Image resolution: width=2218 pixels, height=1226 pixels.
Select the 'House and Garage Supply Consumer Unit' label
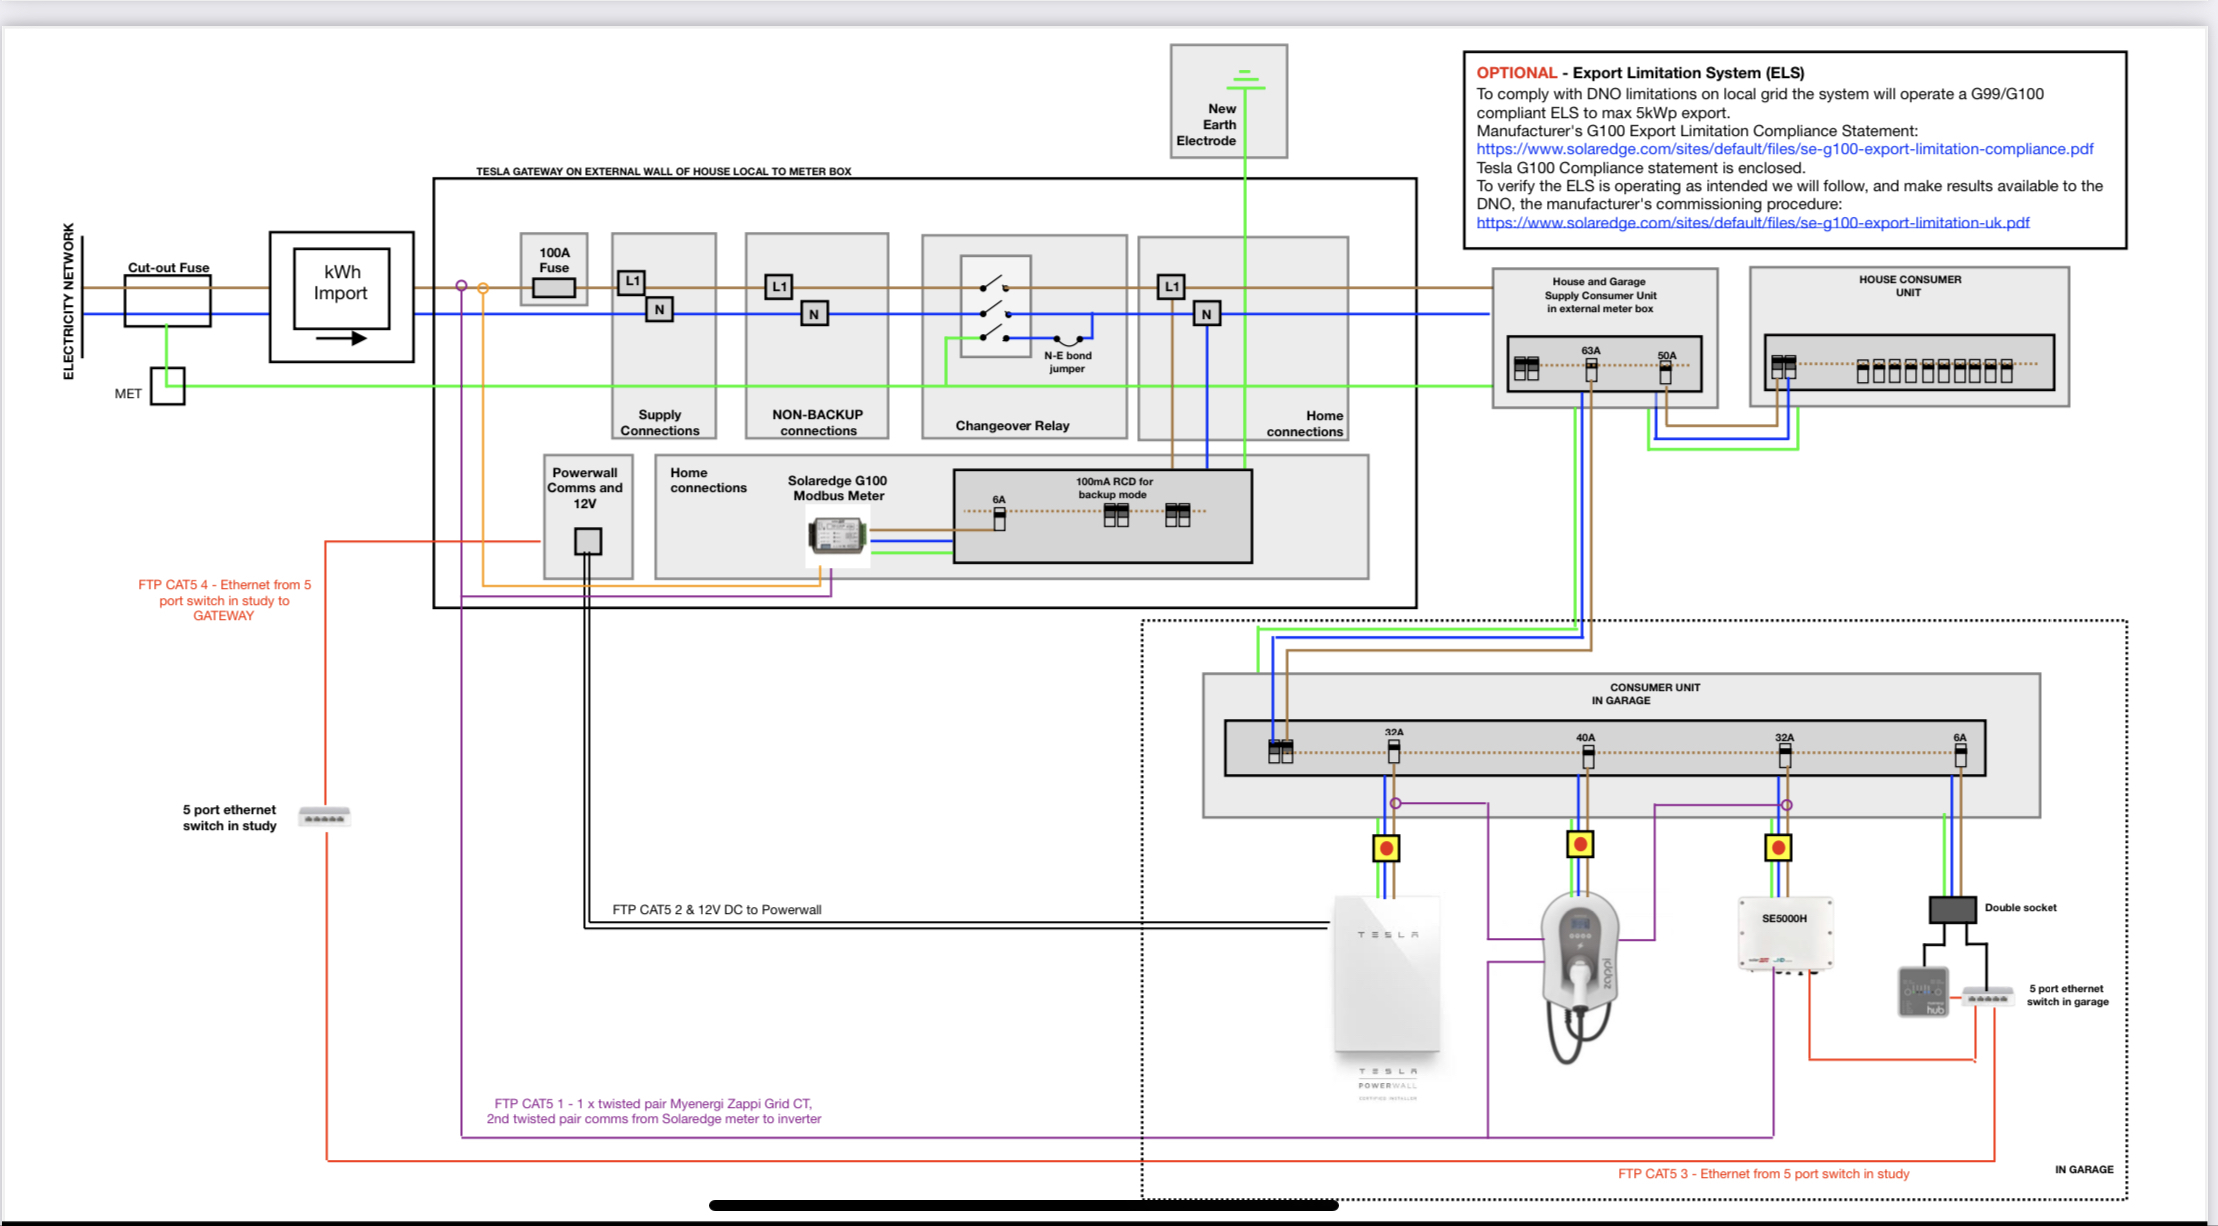click(1599, 295)
